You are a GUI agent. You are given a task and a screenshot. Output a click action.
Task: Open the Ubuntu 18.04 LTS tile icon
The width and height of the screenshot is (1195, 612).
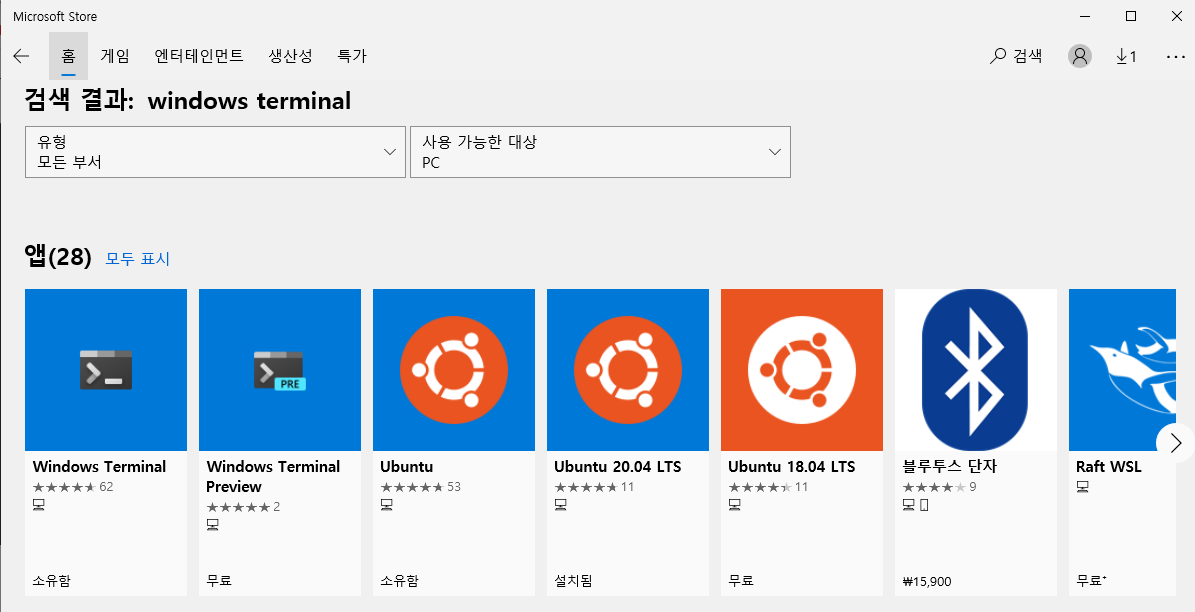[x=802, y=370]
